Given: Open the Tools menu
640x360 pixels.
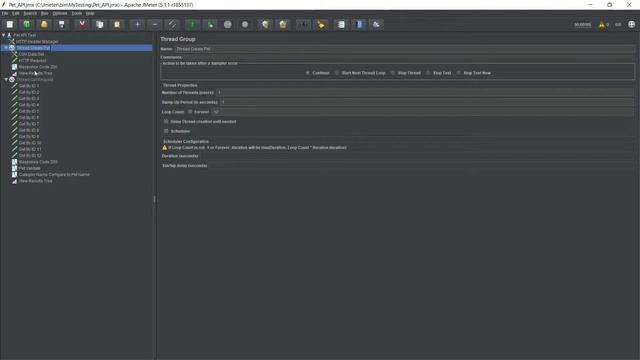Looking at the screenshot, I should (77, 13).
